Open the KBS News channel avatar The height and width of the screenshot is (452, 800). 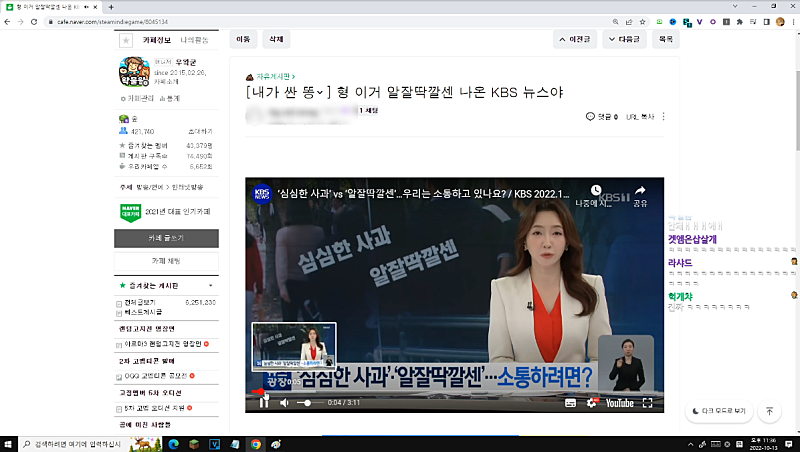click(262, 194)
